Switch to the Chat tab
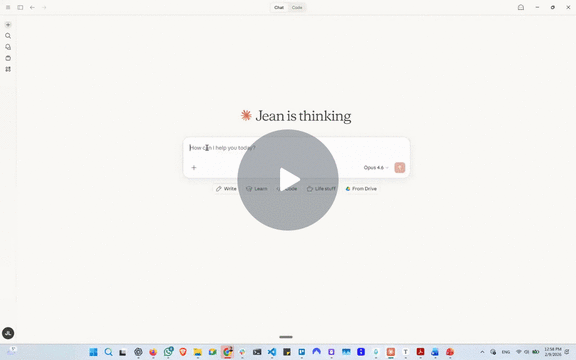The width and height of the screenshot is (576, 360). [279, 7]
